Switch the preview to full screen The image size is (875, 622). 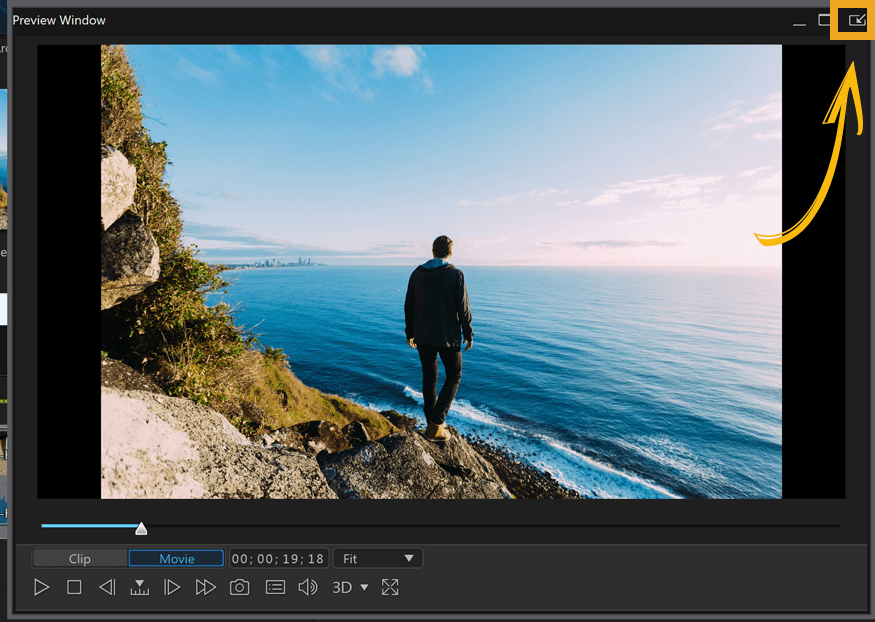pyautogui.click(x=390, y=587)
